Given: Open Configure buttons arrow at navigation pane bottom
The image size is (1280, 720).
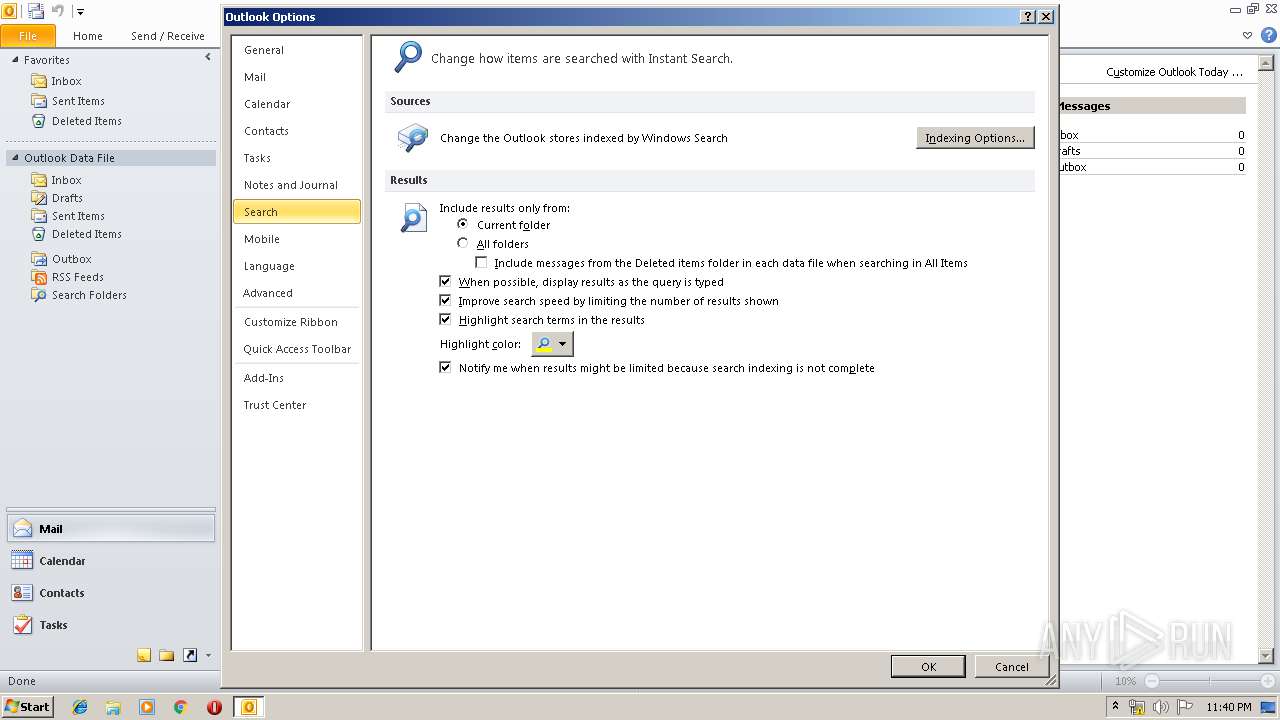Looking at the screenshot, I should click(x=208, y=656).
